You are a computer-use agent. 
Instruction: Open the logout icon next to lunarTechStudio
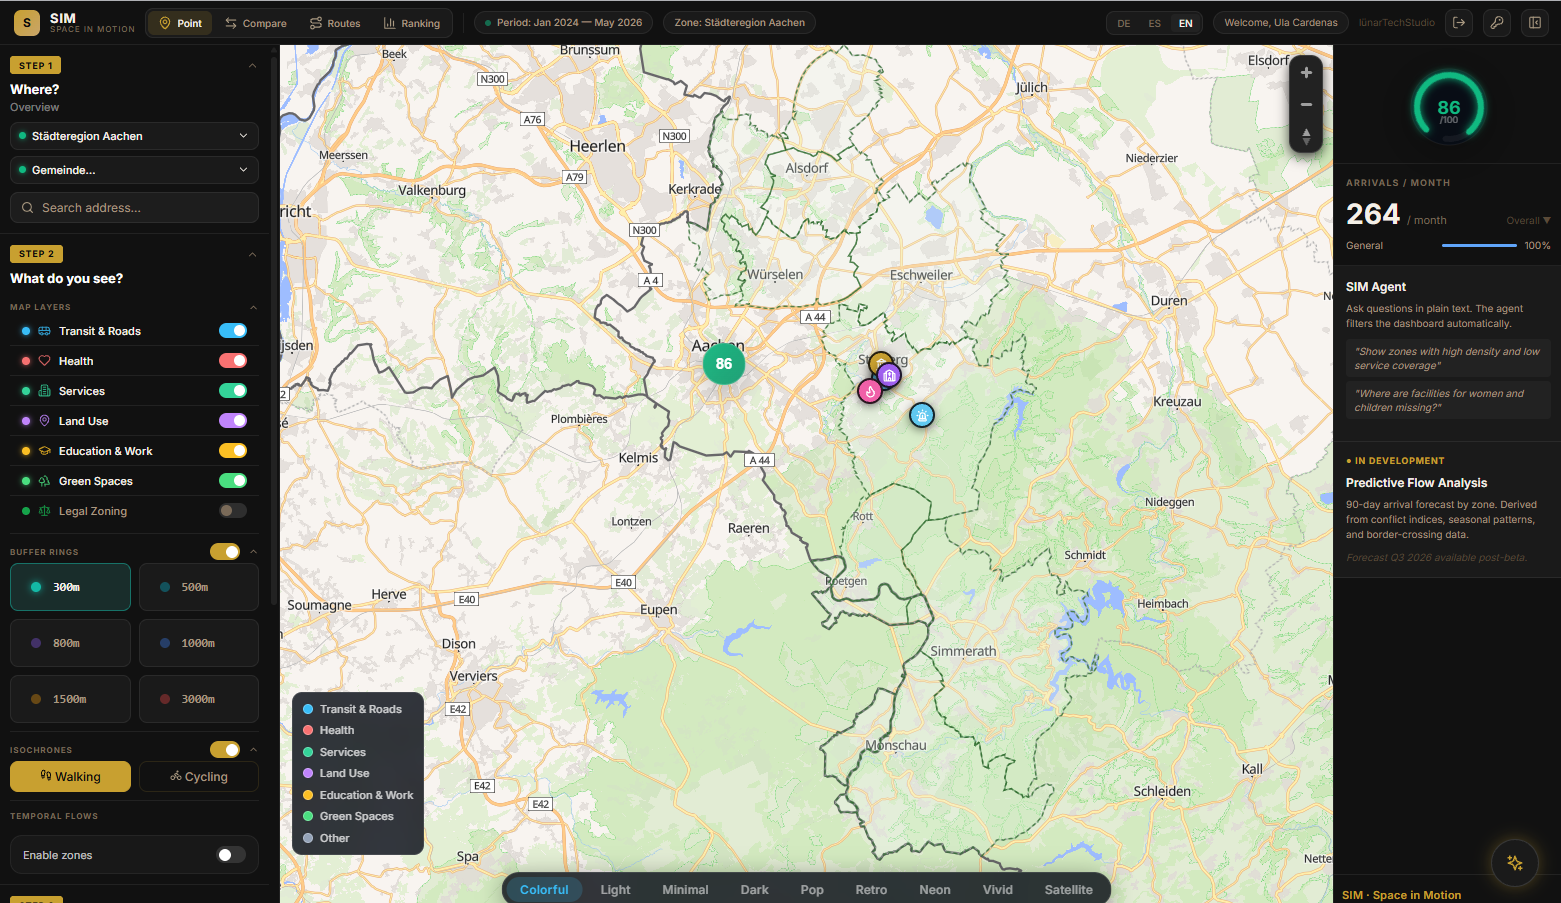[x=1459, y=22]
